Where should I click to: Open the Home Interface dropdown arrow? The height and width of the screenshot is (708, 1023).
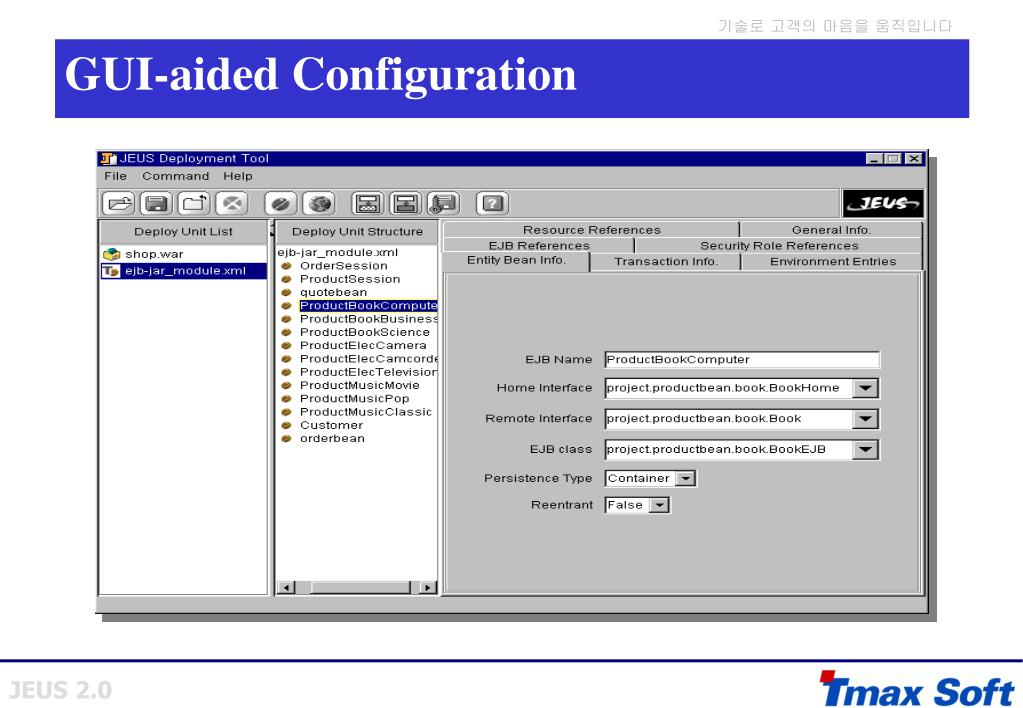pyautogui.click(x=865, y=388)
